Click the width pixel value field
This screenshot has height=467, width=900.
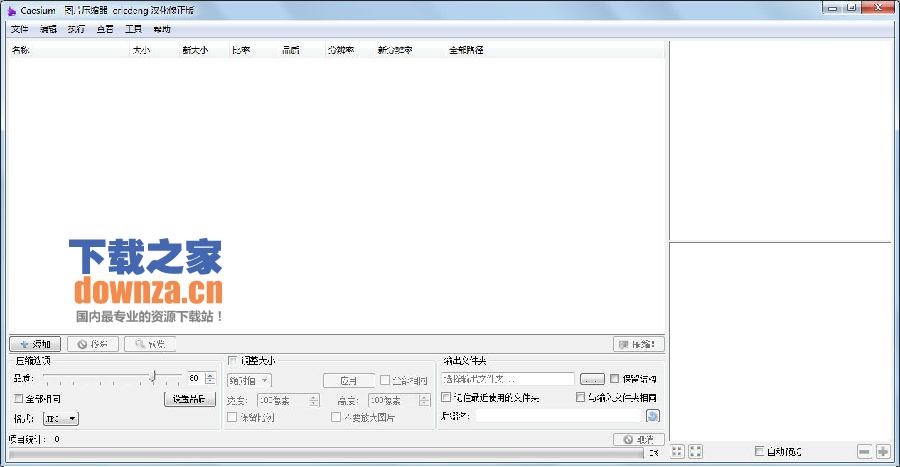tap(283, 400)
